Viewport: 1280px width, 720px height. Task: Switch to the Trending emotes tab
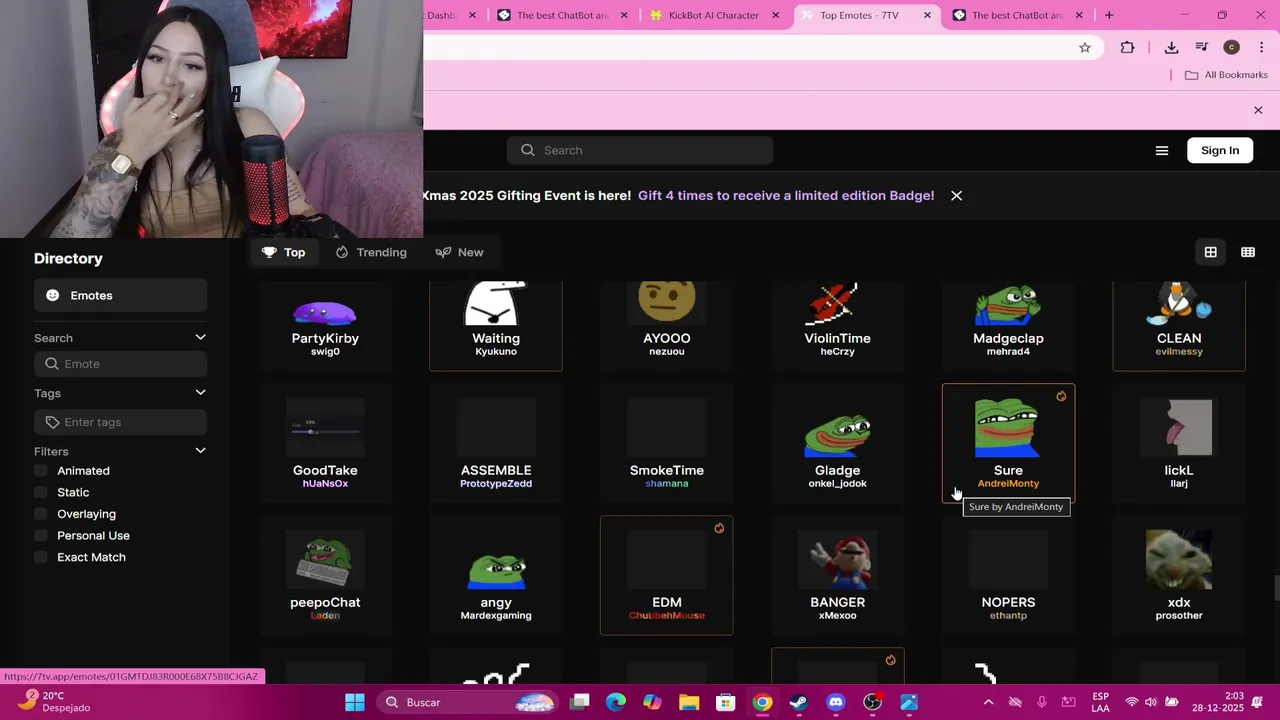point(371,252)
